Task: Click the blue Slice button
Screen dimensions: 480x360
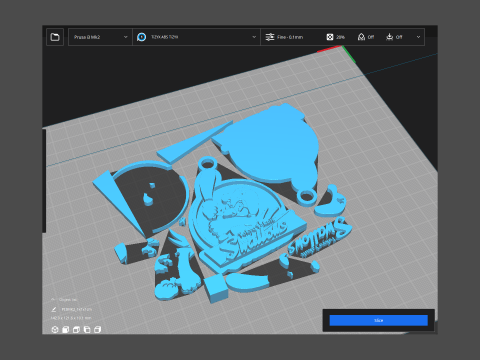Action: [x=379, y=320]
